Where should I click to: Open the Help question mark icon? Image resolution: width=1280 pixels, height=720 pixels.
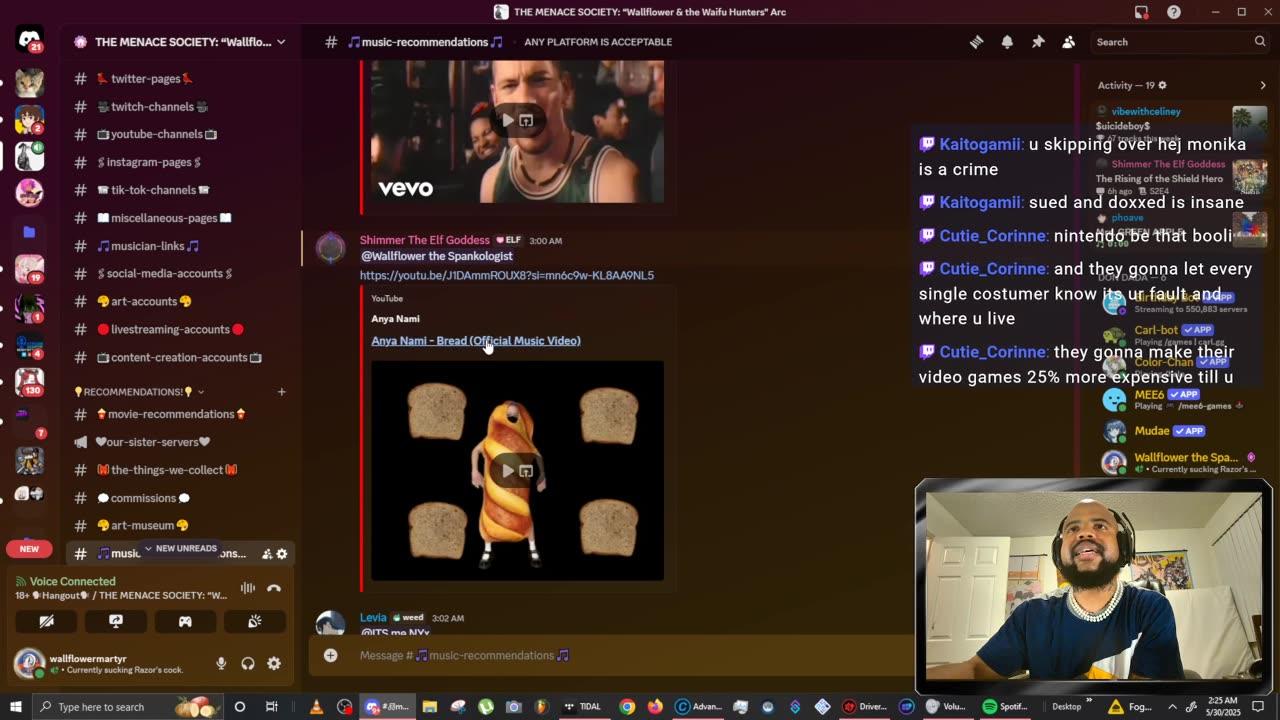point(1174,12)
